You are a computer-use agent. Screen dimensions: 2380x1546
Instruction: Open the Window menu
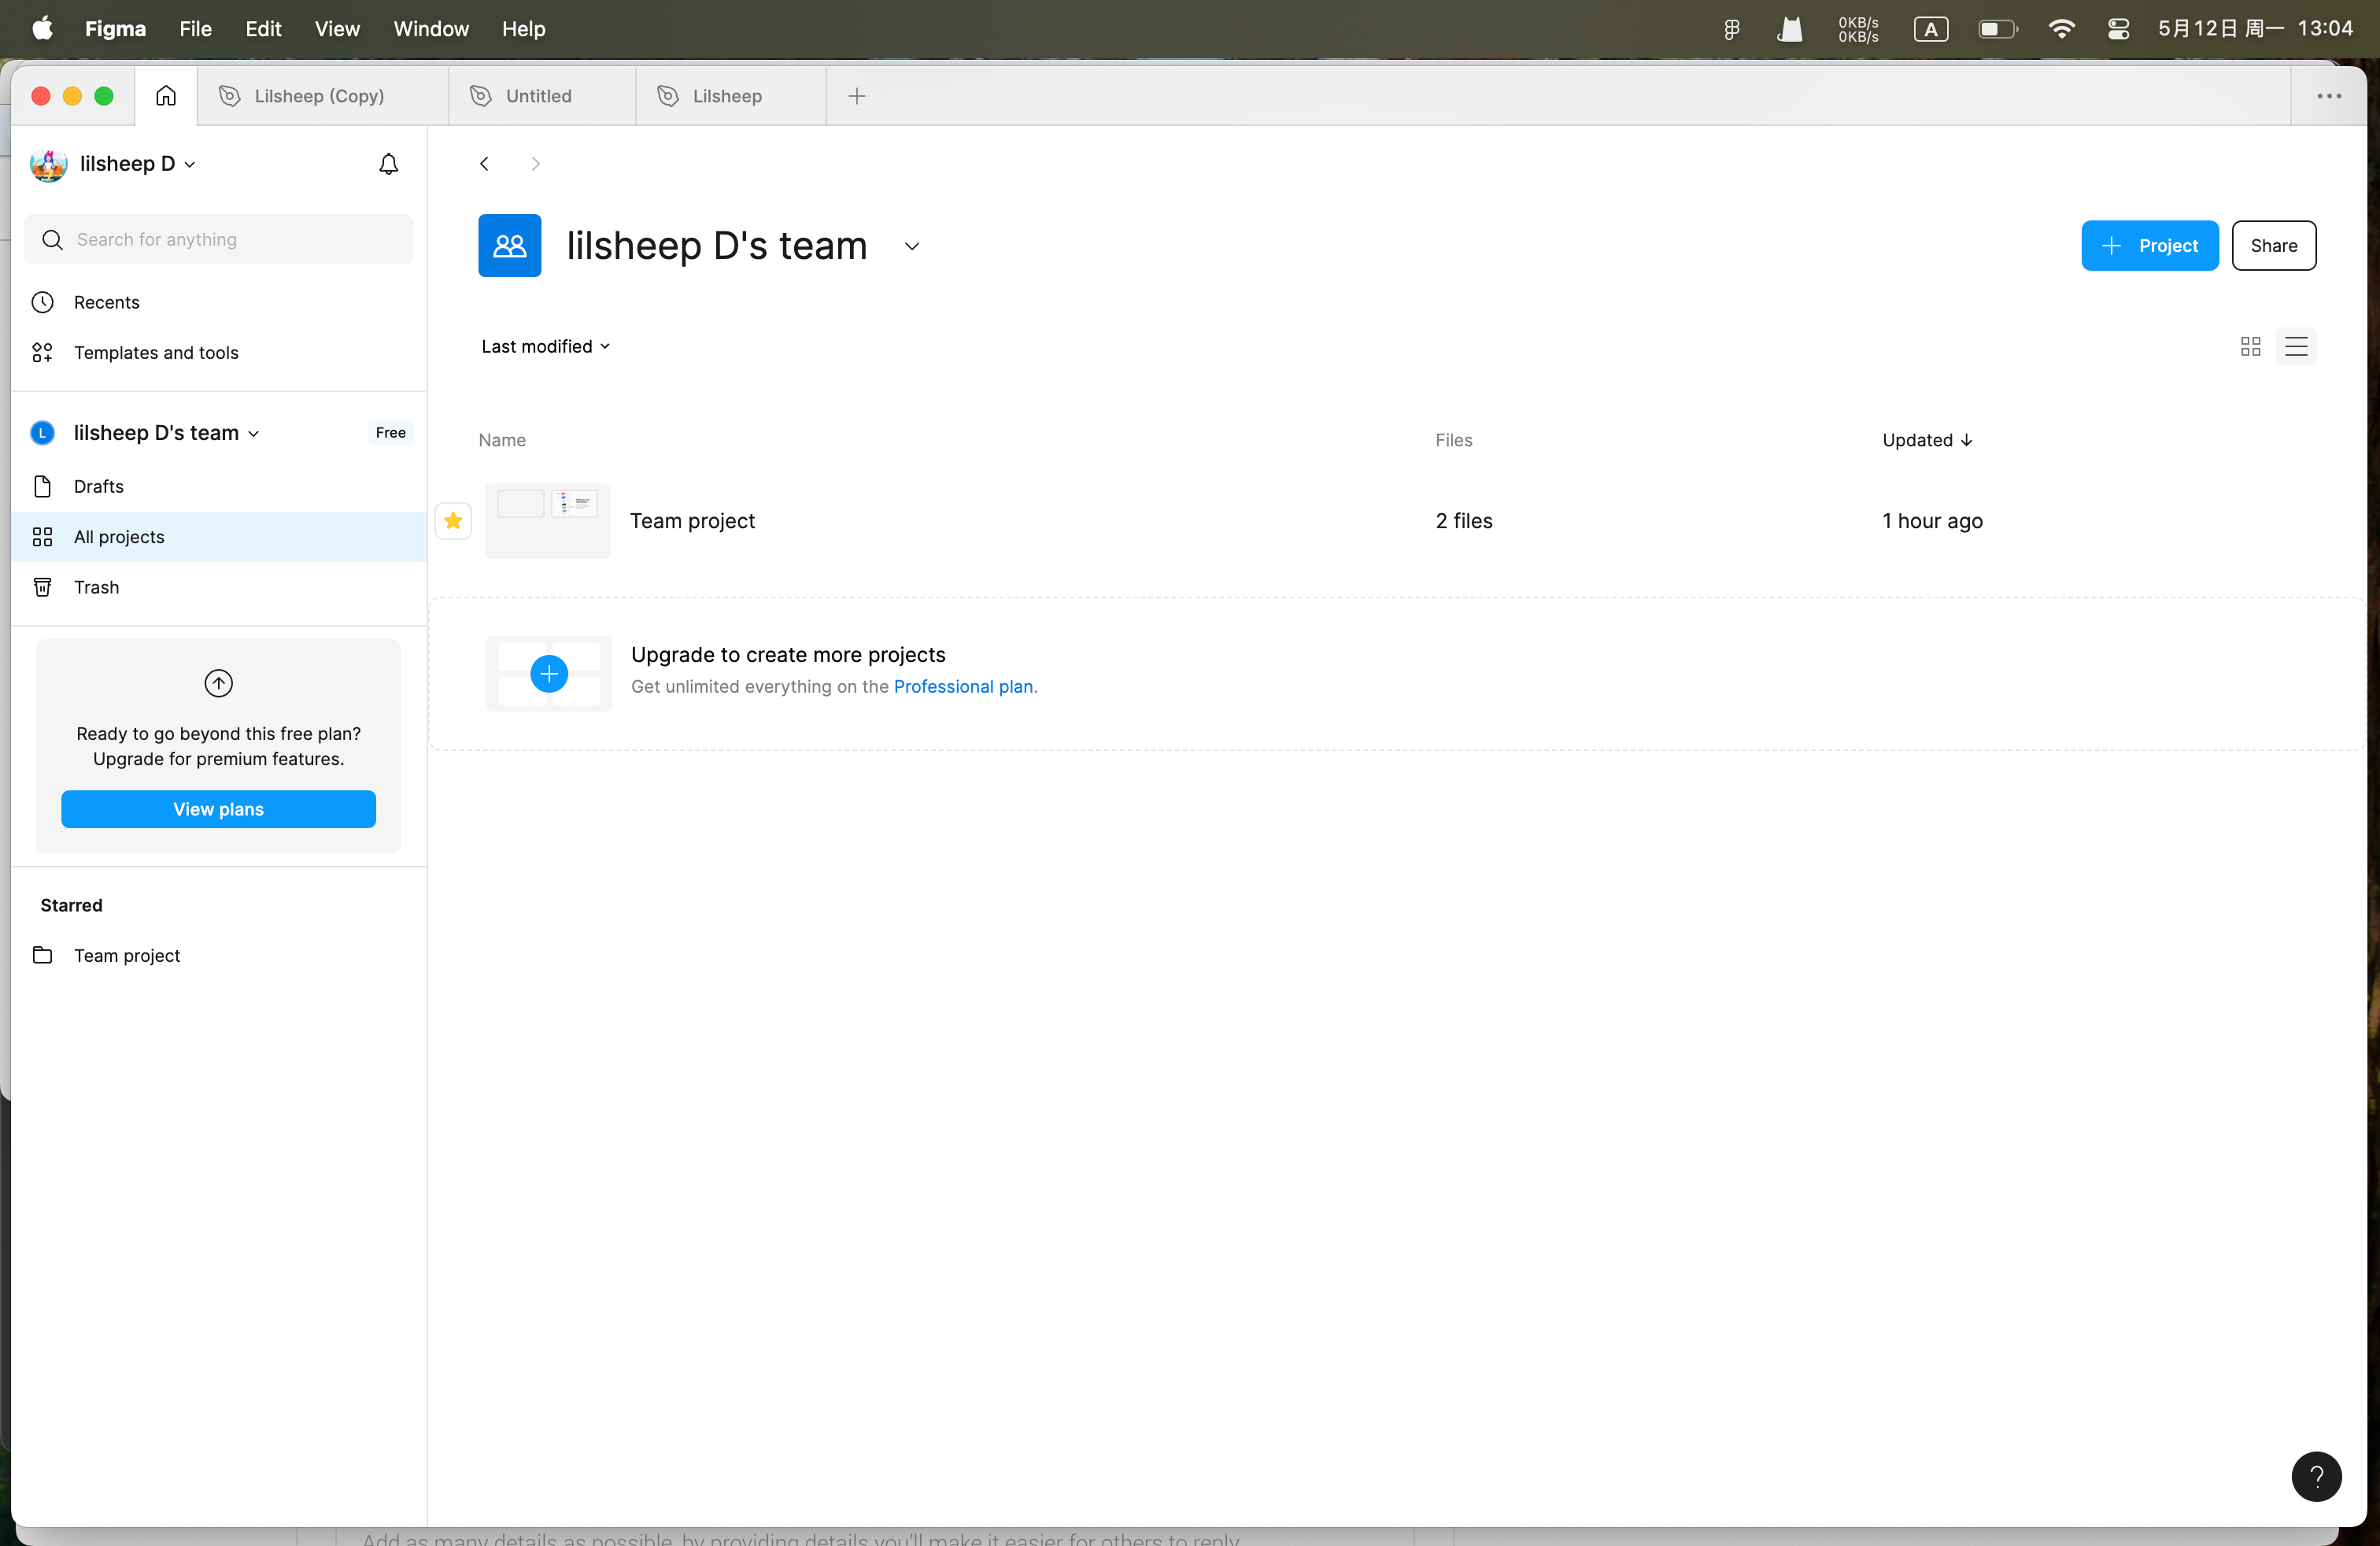(431, 29)
